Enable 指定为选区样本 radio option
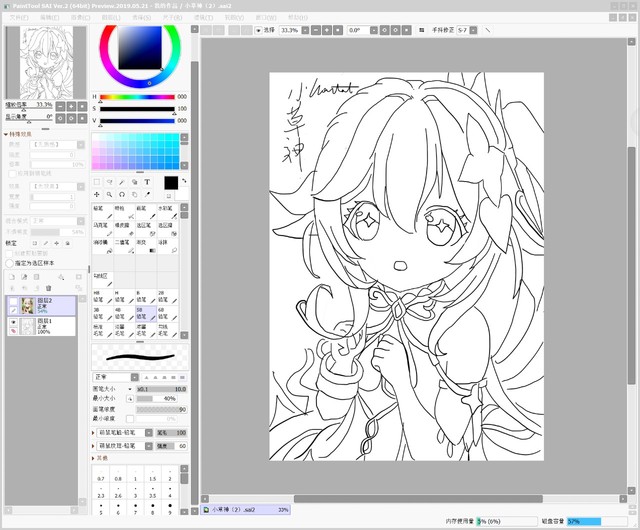The width and height of the screenshot is (640, 530). (10, 262)
